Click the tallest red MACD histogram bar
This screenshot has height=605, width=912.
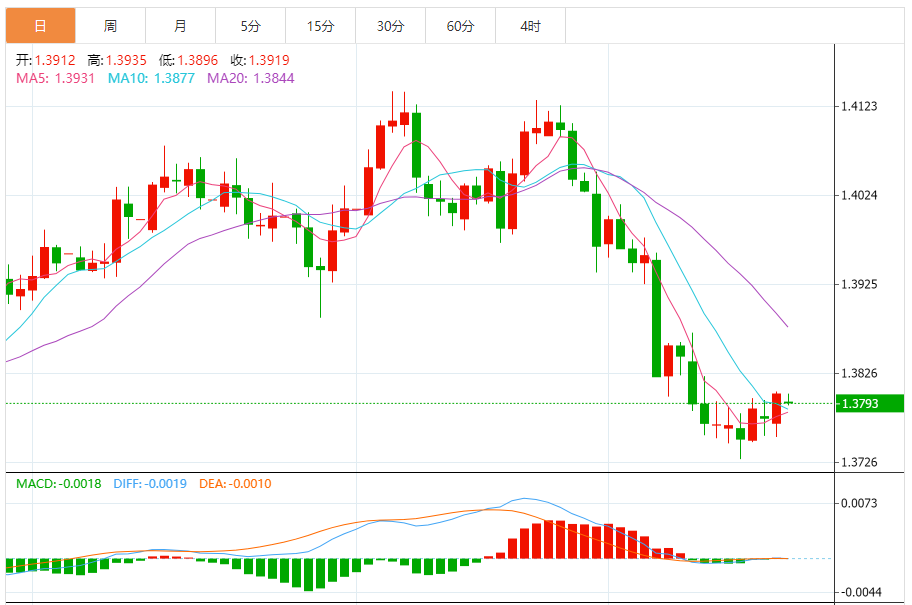[x=549, y=540]
